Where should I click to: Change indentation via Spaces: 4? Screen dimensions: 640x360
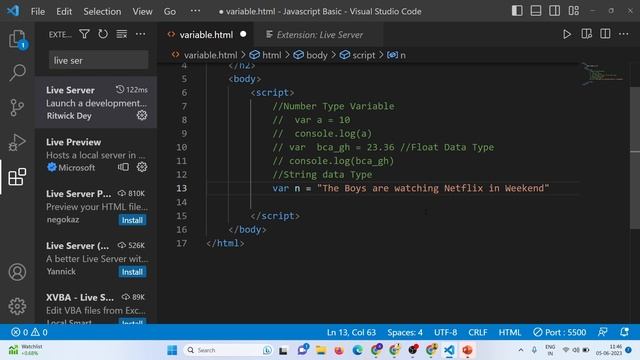pos(405,332)
